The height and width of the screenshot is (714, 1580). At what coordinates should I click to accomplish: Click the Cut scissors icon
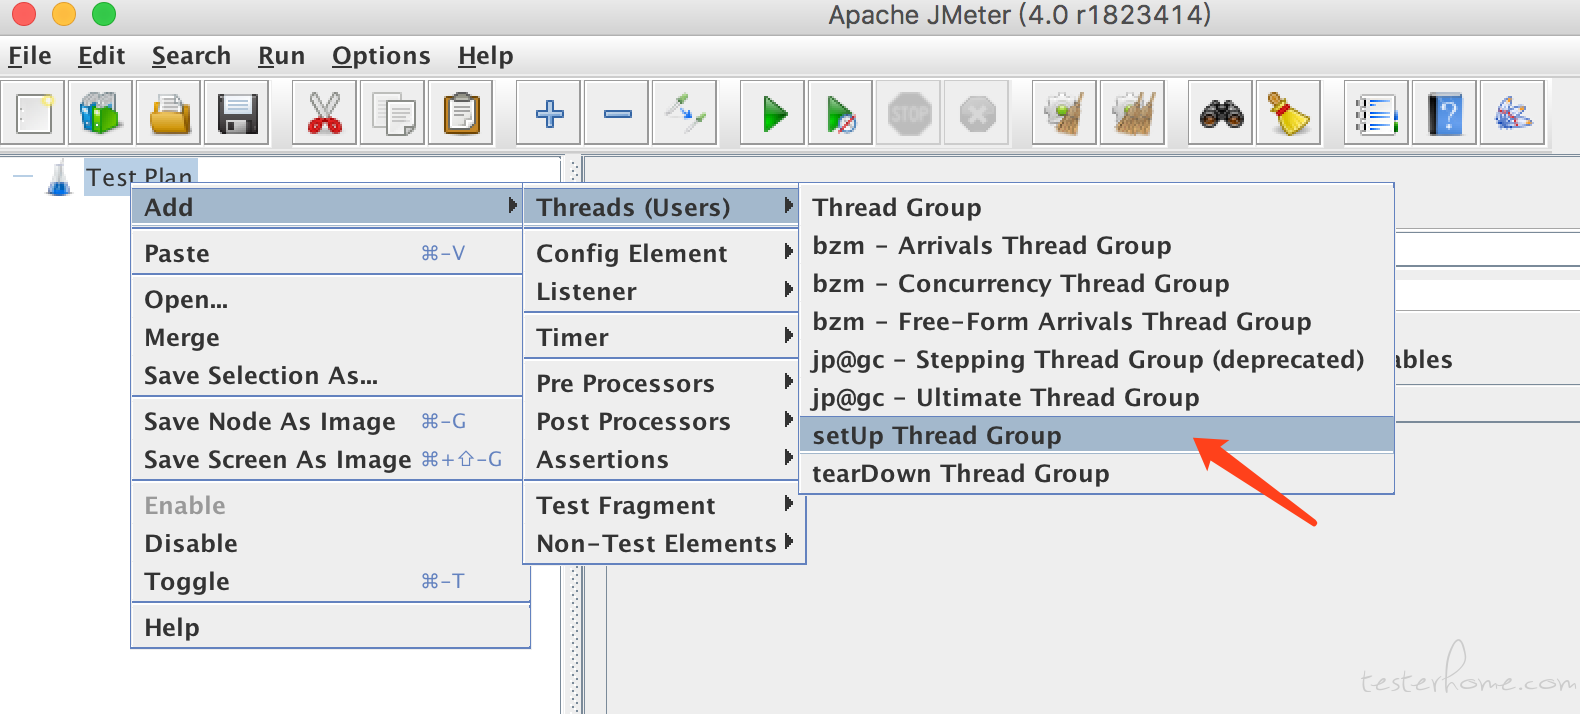click(324, 113)
